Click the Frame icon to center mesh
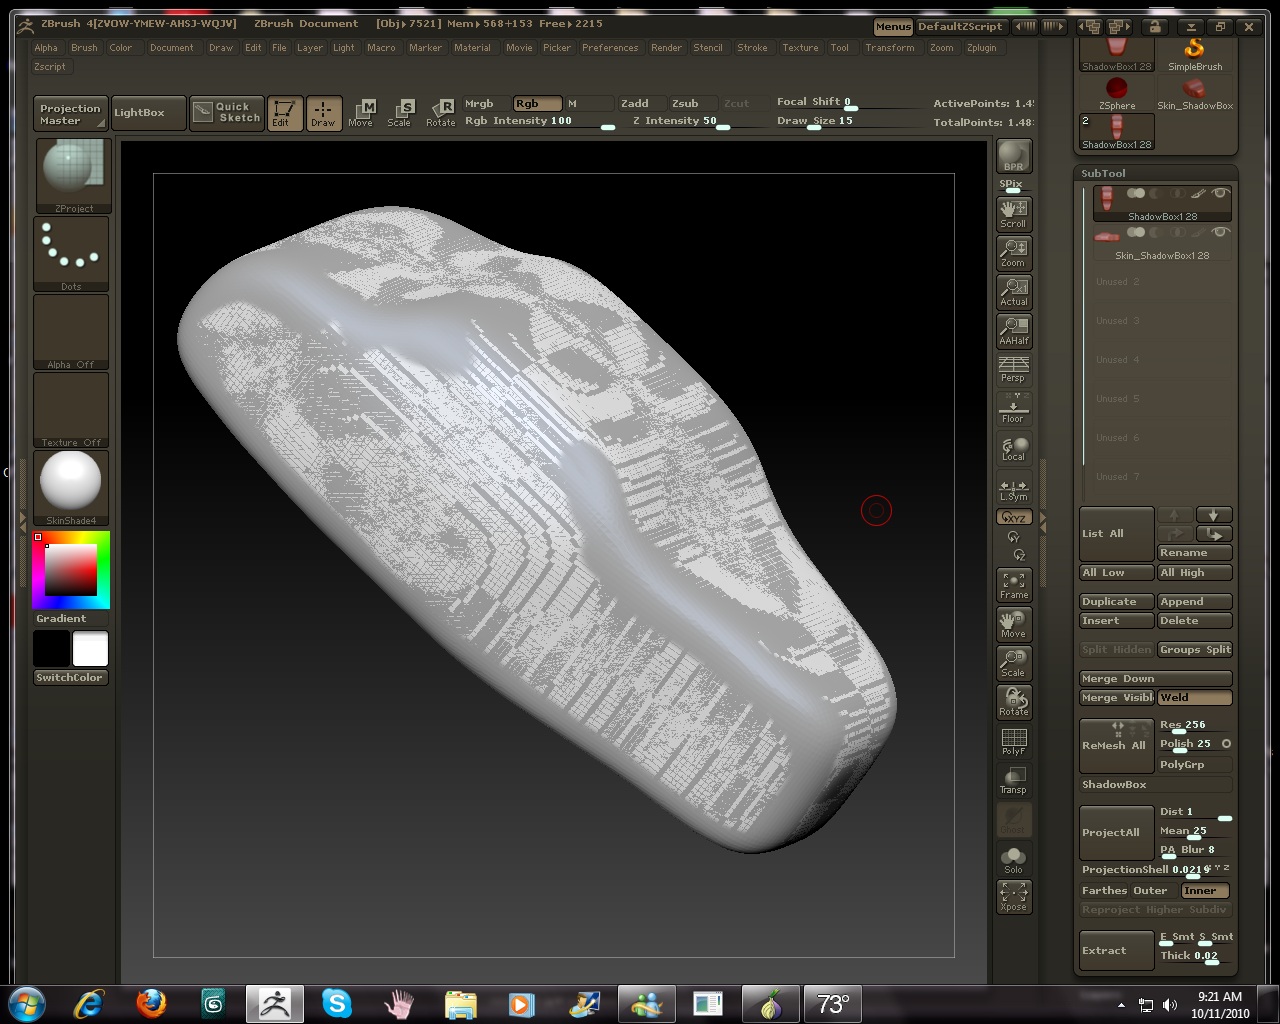 pyautogui.click(x=1013, y=586)
